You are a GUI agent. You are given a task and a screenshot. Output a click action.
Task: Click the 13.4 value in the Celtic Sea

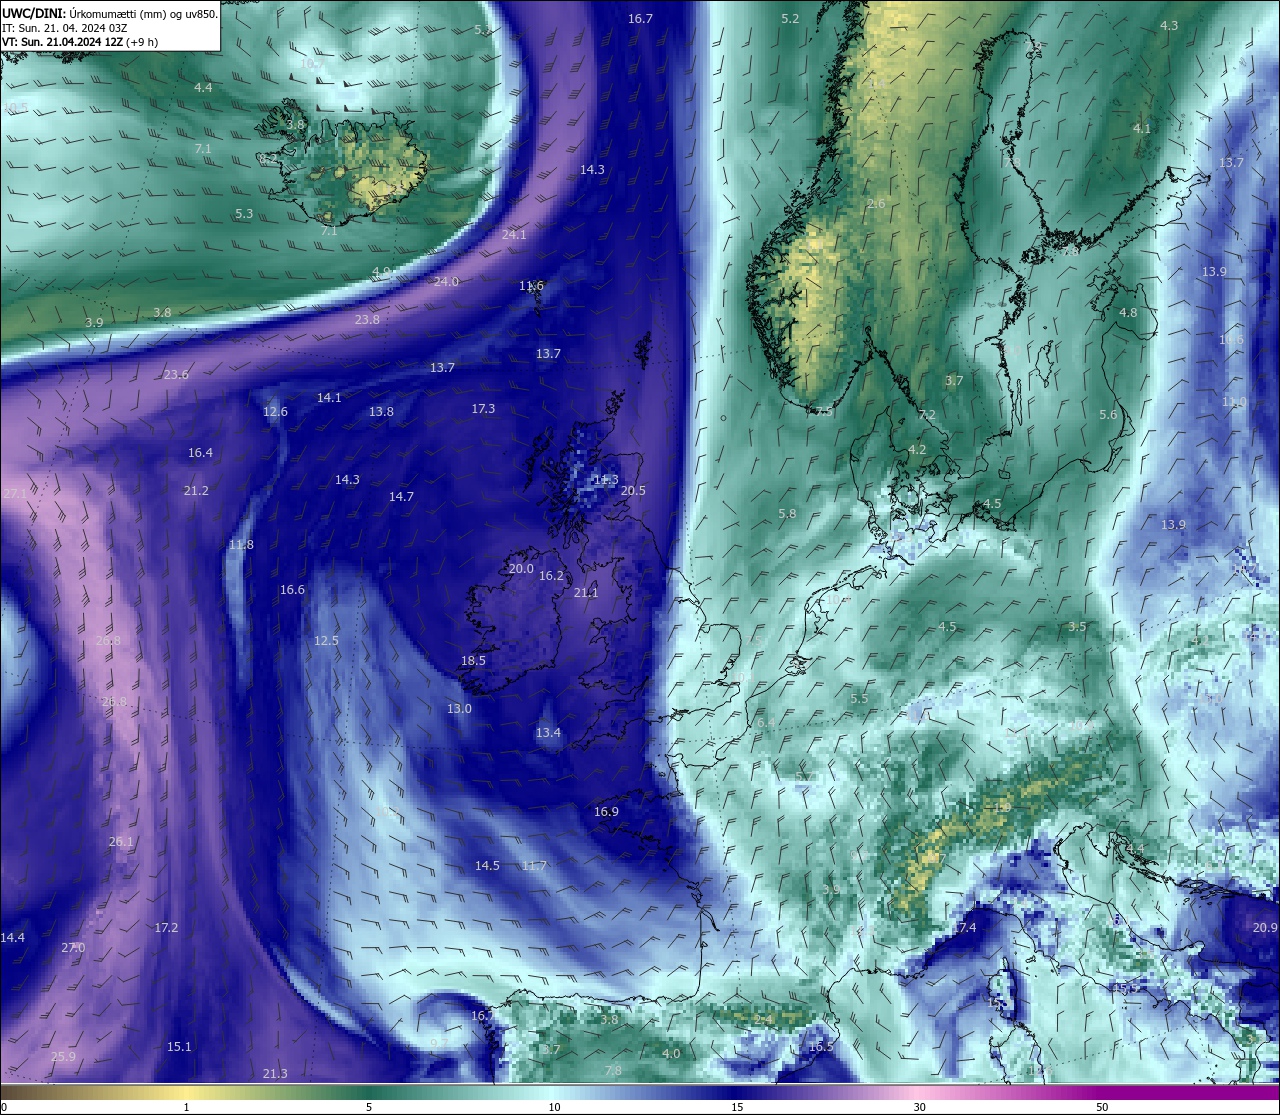(548, 733)
